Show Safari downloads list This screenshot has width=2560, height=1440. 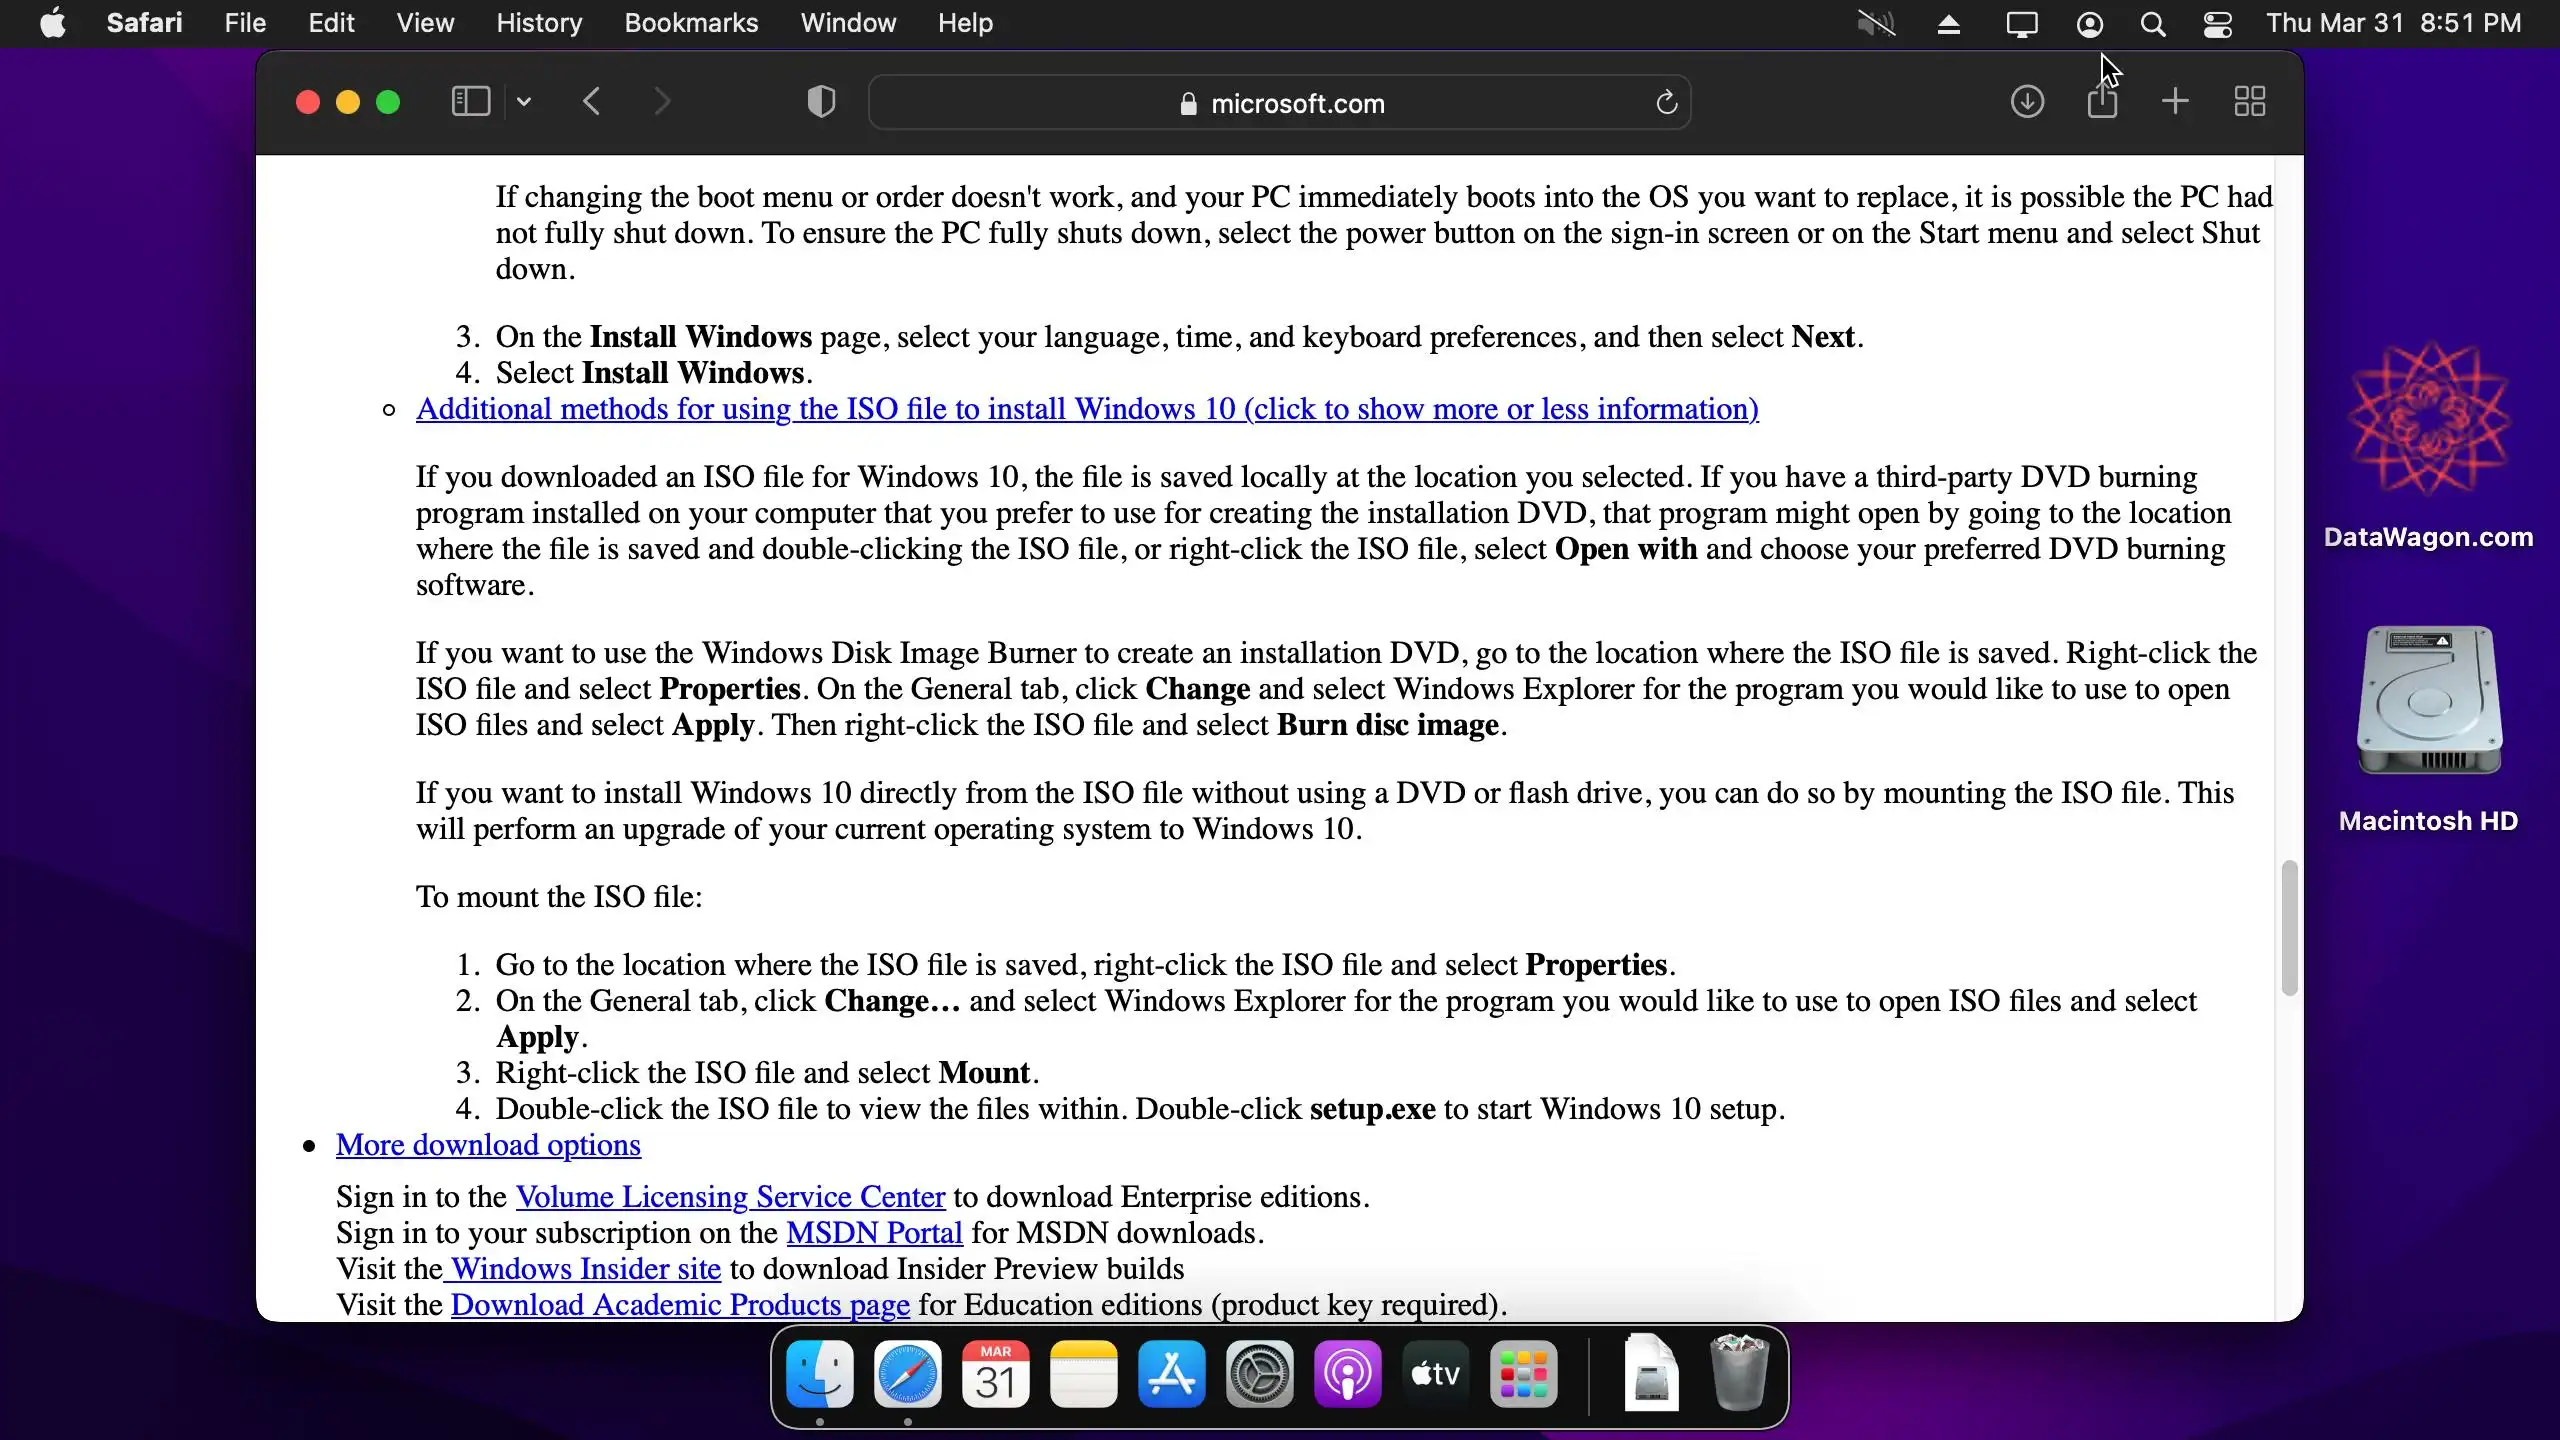(x=2027, y=102)
